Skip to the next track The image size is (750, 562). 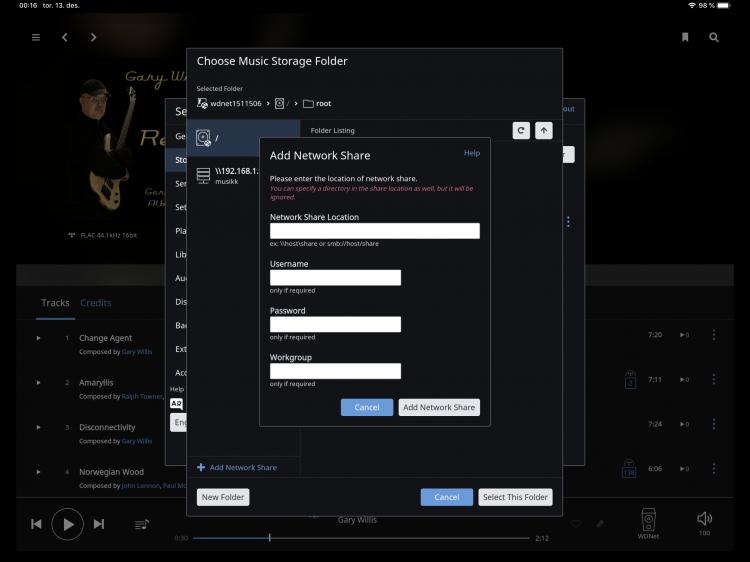[x=99, y=524]
